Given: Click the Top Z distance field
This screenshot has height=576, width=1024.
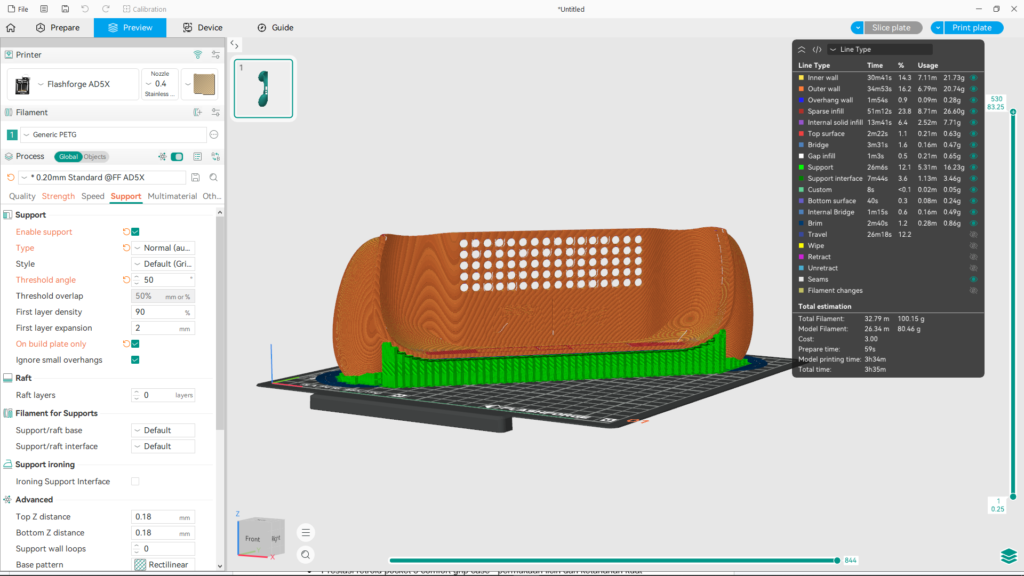Looking at the screenshot, I should click(x=163, y=517).
